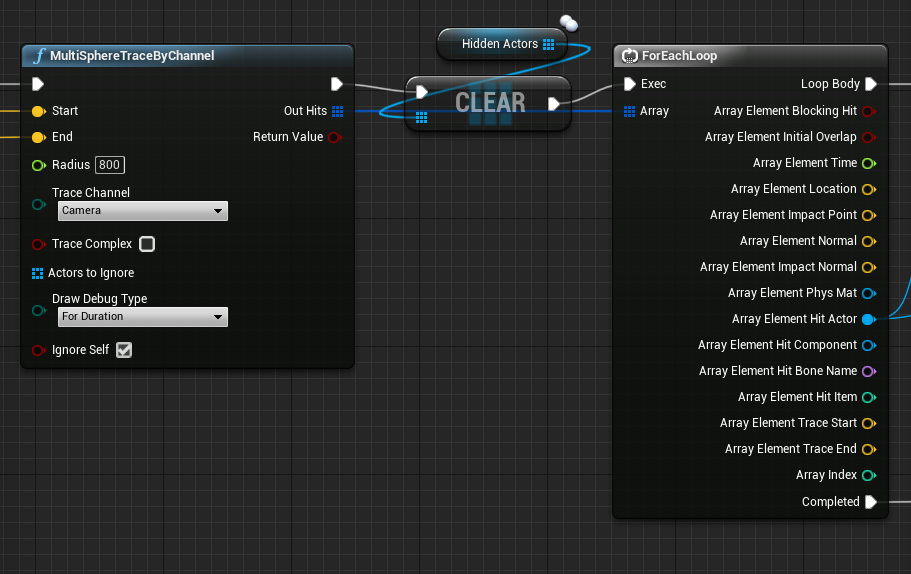Select the ForEachLoop node title bar
This screenshot has width=911, height=574.
pyautogui.click(x=750, y=56)
